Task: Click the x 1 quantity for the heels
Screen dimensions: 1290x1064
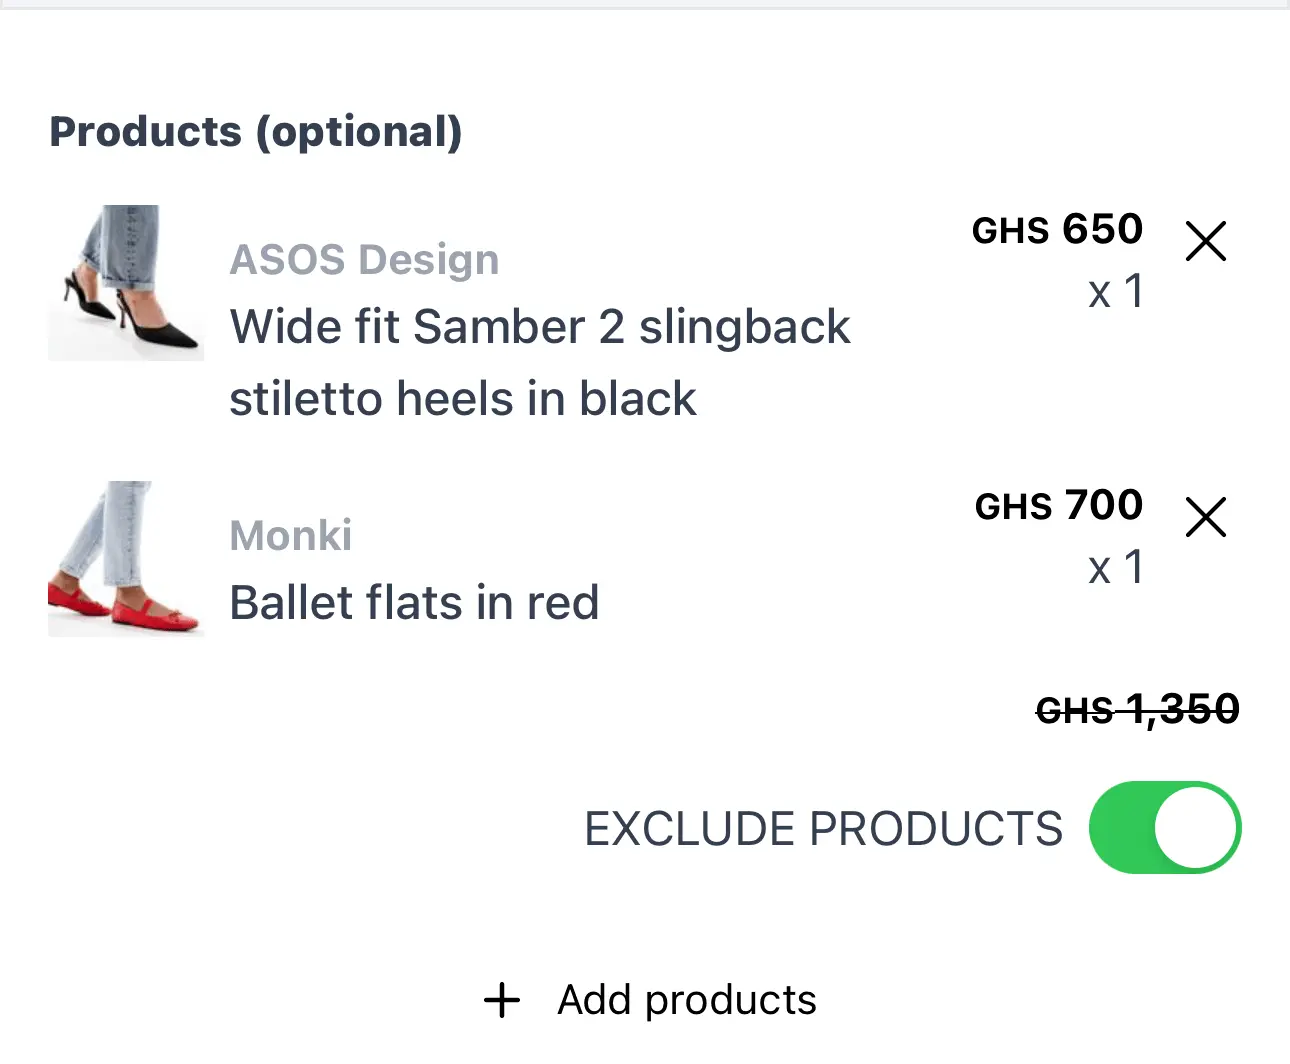Action: coord(1115,292)
